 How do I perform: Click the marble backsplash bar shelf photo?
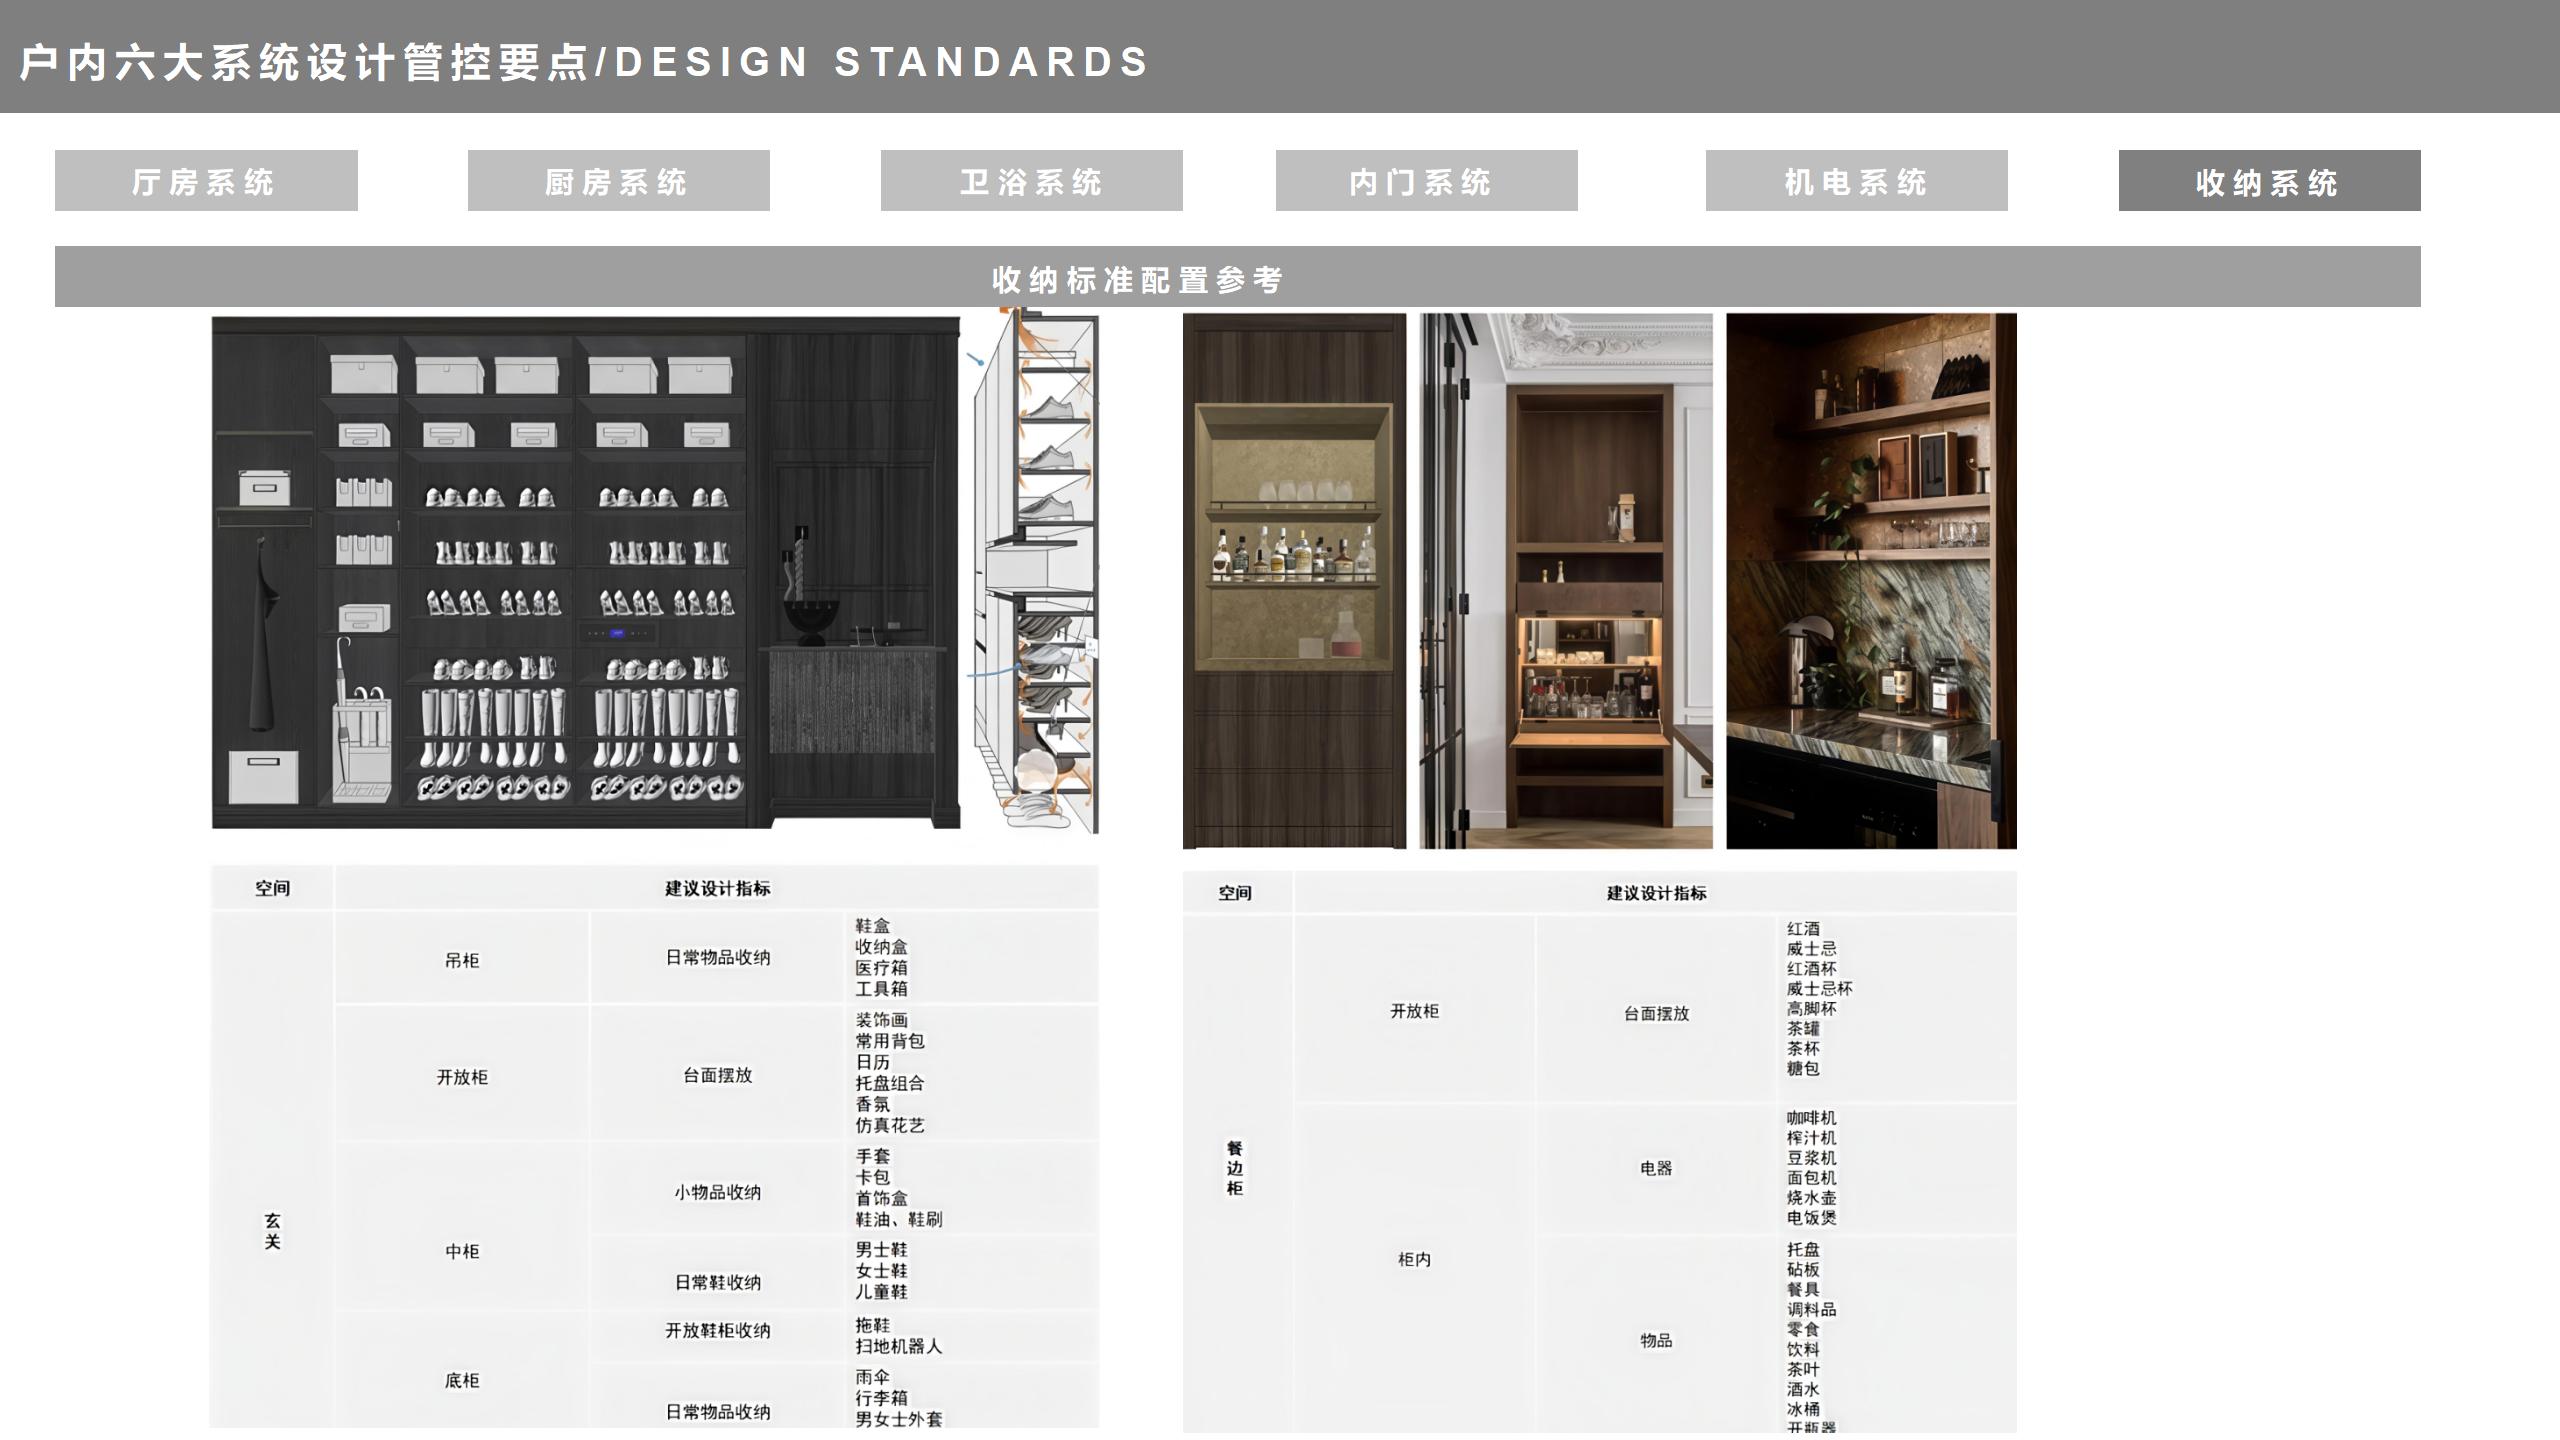click(x=1871, y=580)
